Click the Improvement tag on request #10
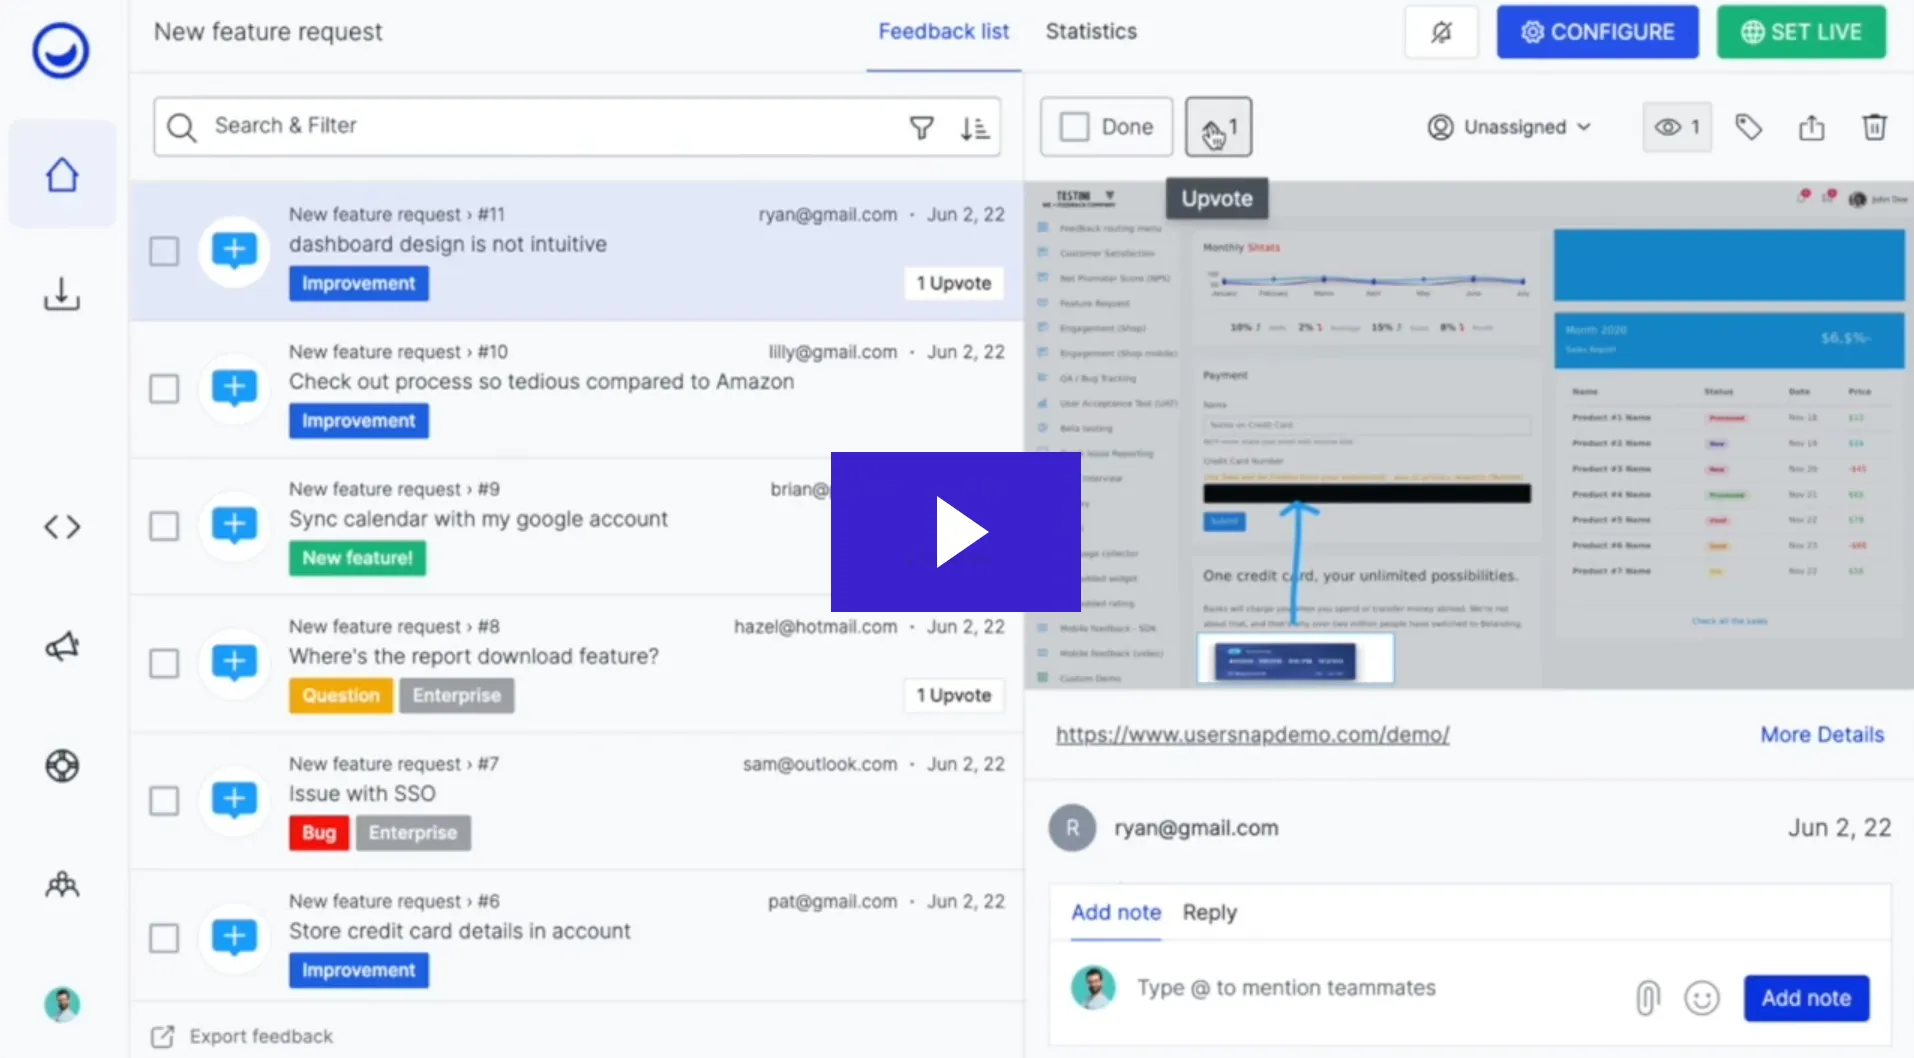This screenshot has width=1914, height=1058. [x=359, y=421]
